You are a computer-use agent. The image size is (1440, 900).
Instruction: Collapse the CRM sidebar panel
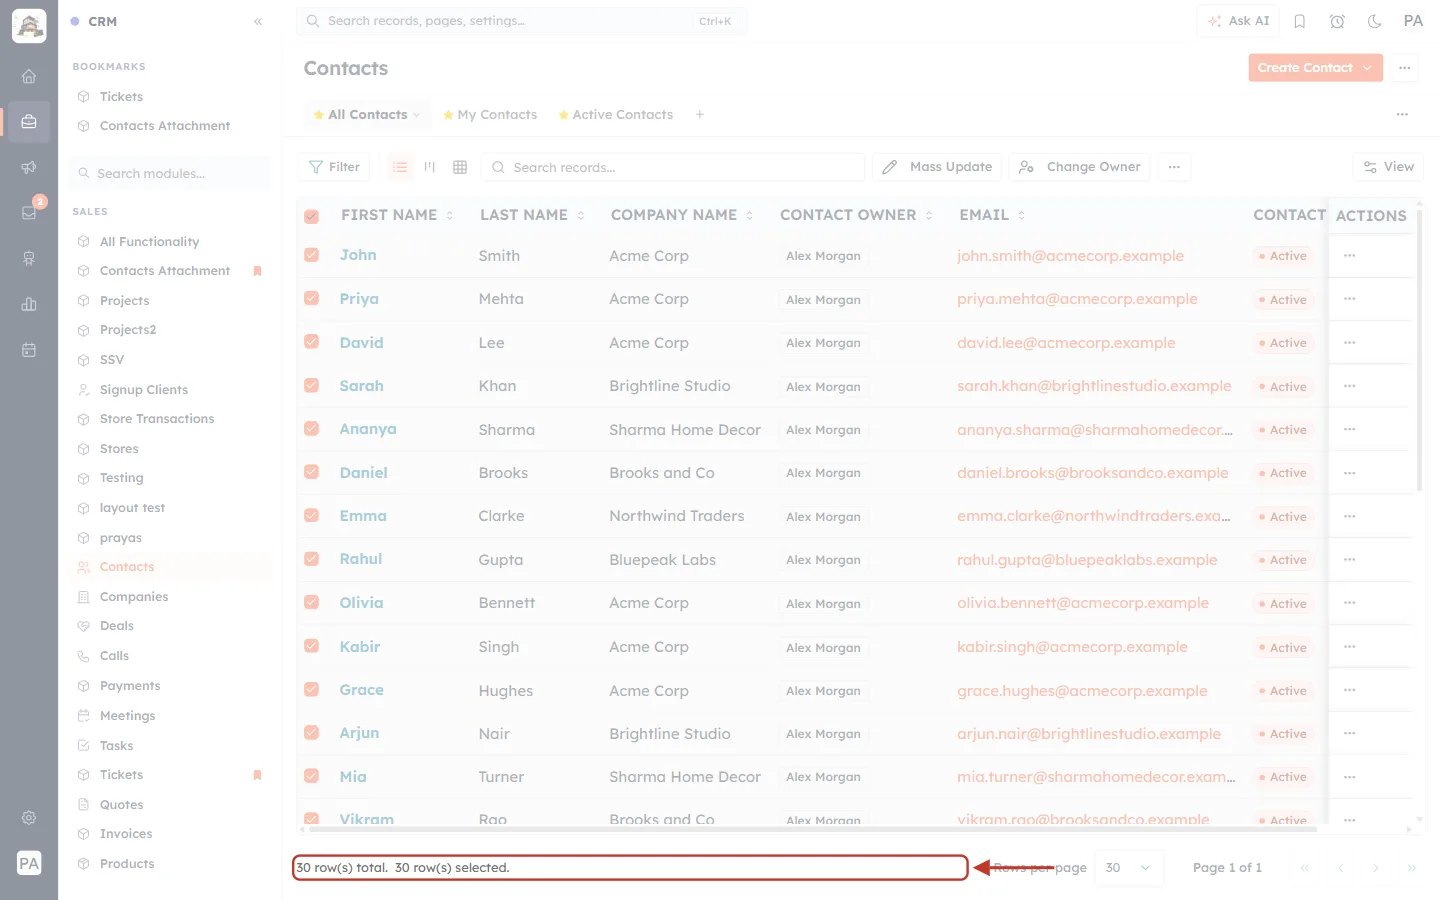tap(258, 21)
